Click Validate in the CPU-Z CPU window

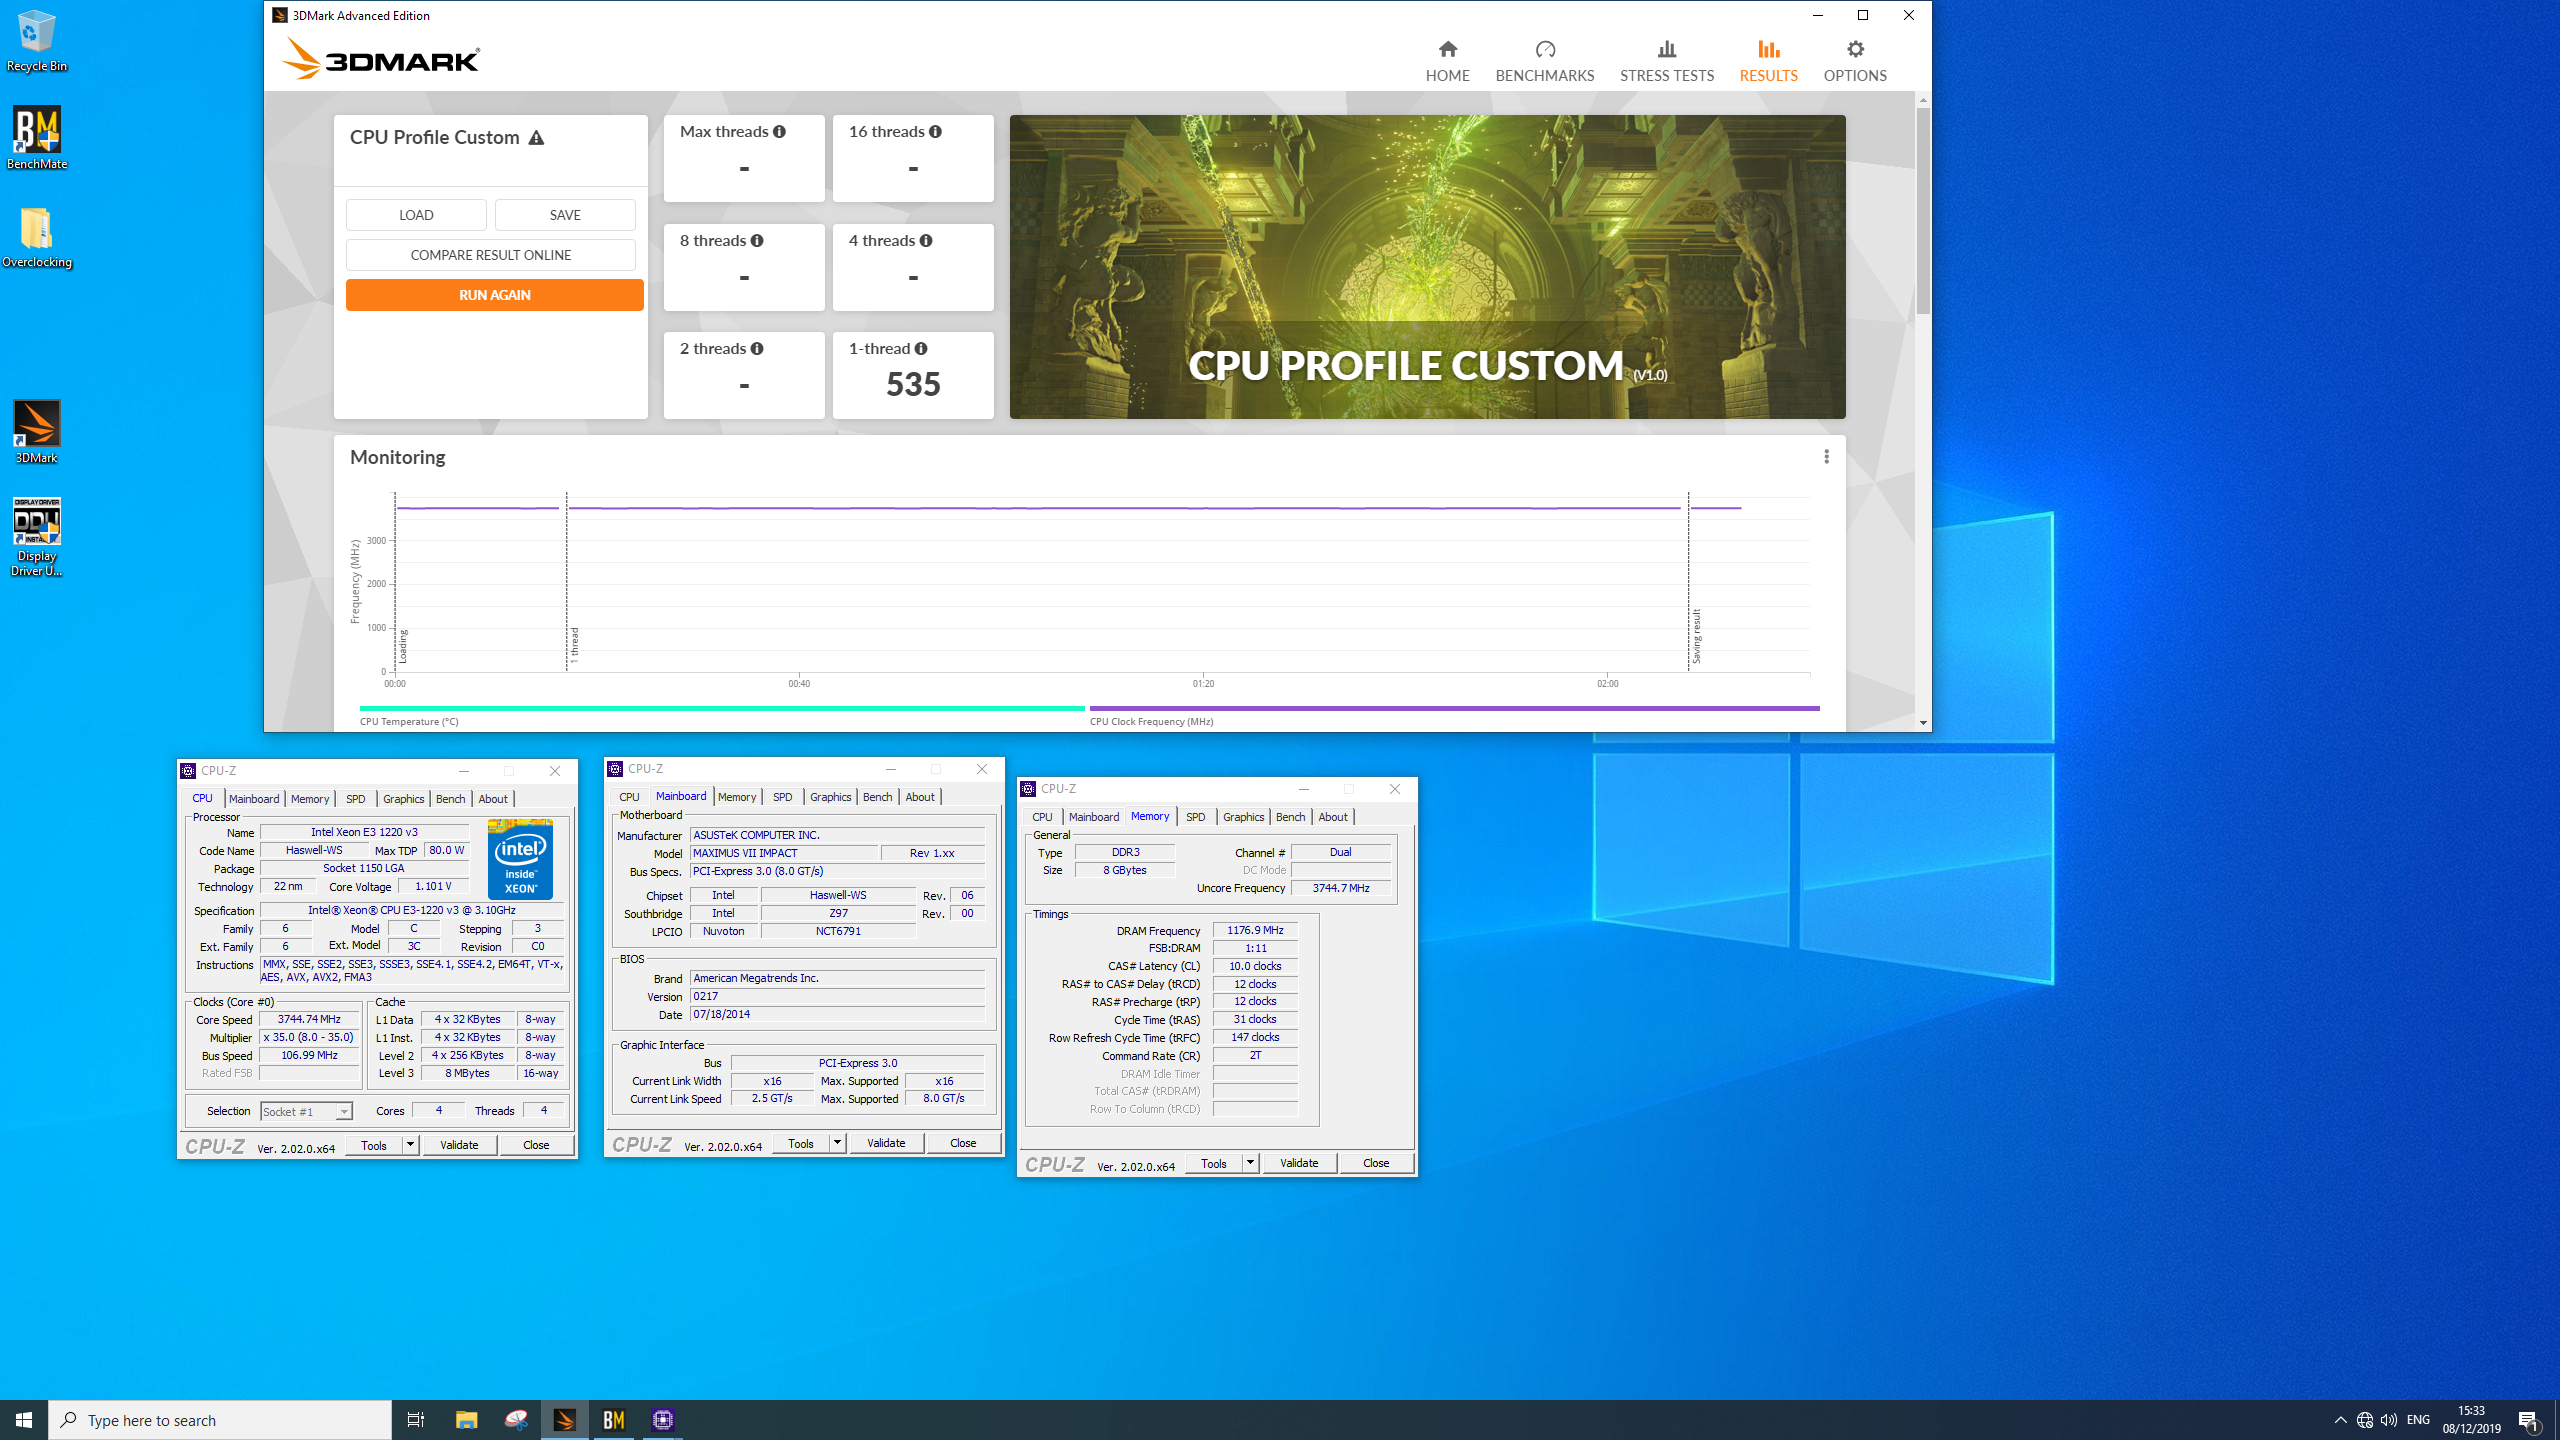459,1145
